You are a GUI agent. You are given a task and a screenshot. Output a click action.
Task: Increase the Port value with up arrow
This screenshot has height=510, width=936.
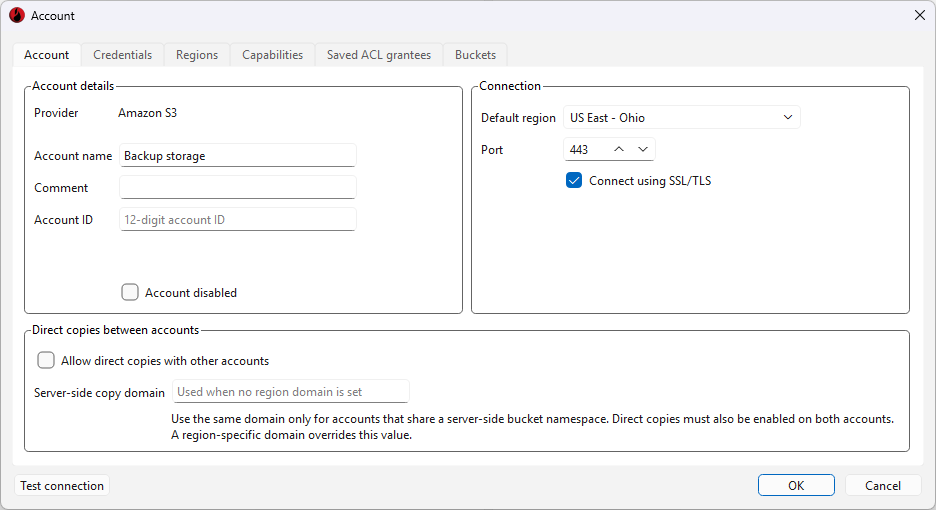click(x=619, y=149)
